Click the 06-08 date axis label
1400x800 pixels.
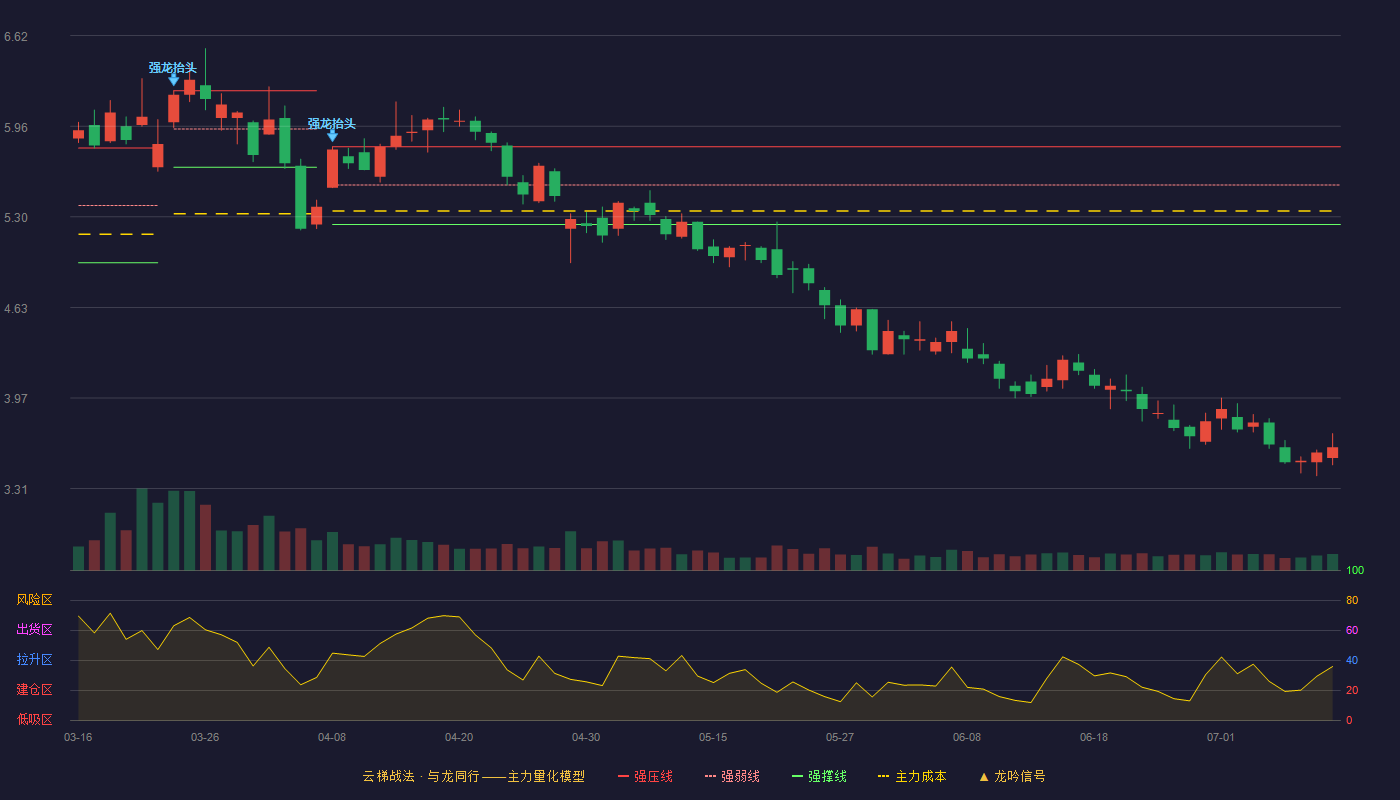coord(967,737)
